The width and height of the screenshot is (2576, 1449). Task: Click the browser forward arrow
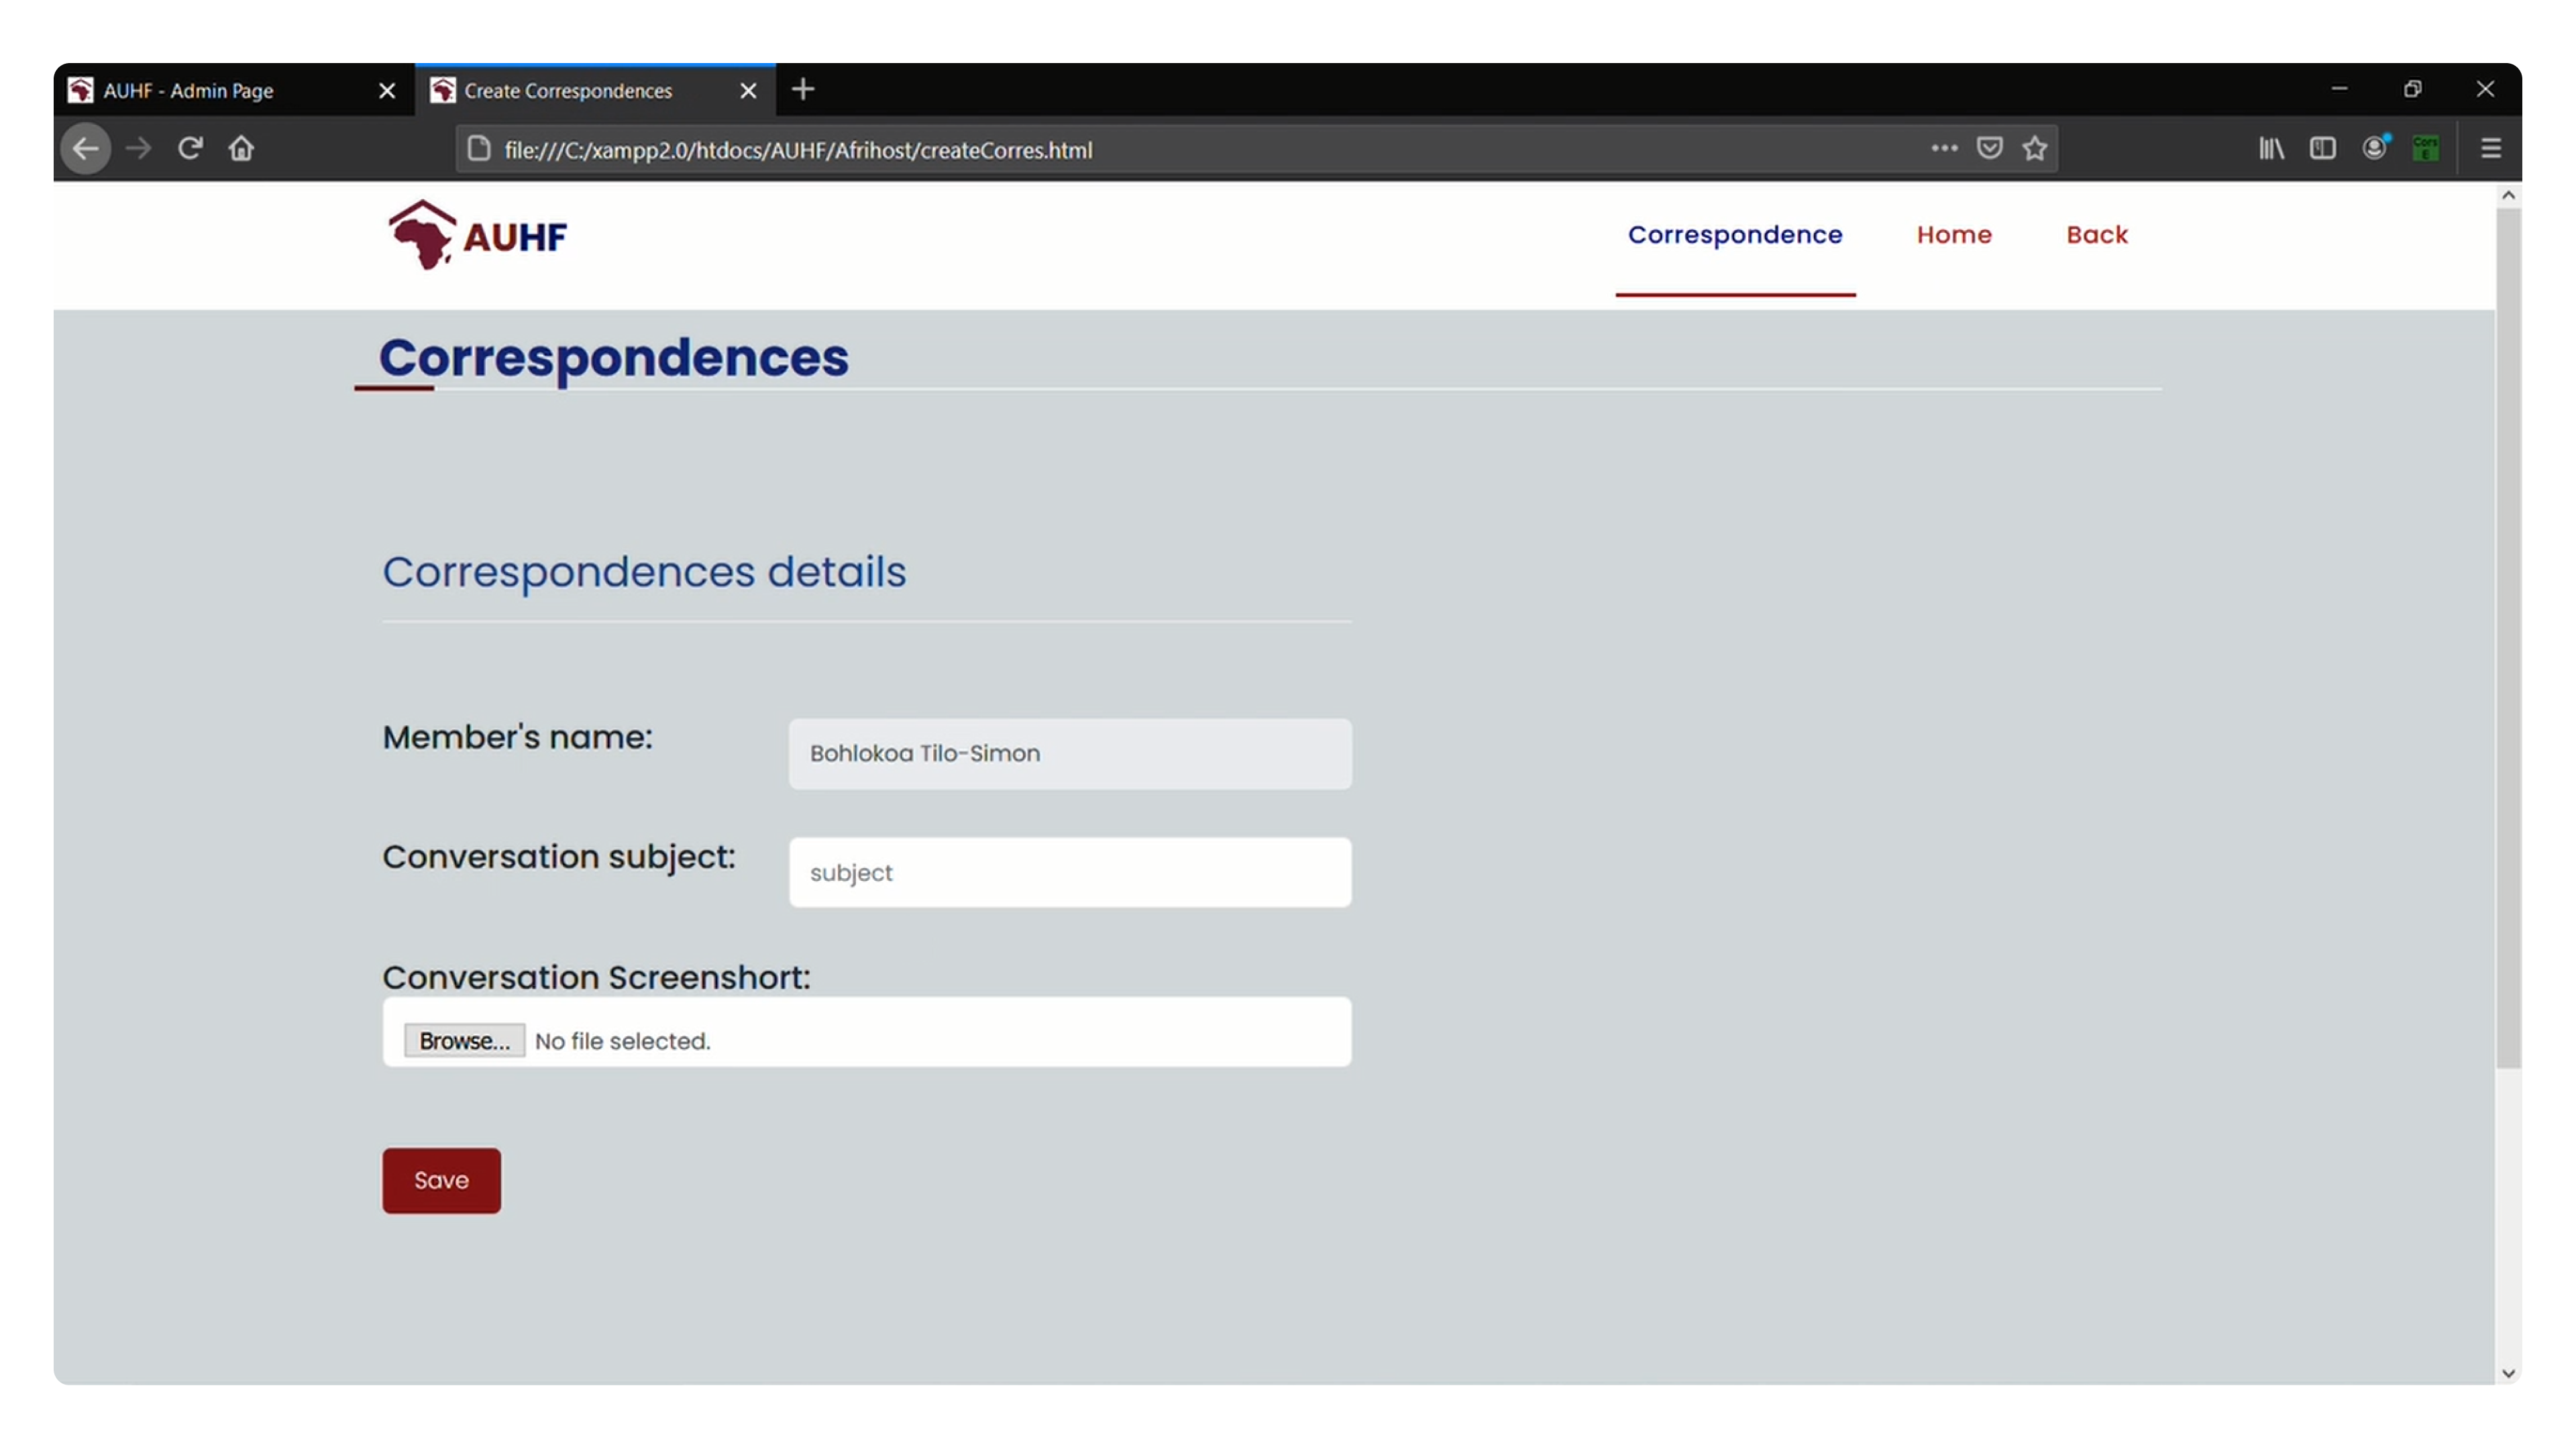coord(138,149)
